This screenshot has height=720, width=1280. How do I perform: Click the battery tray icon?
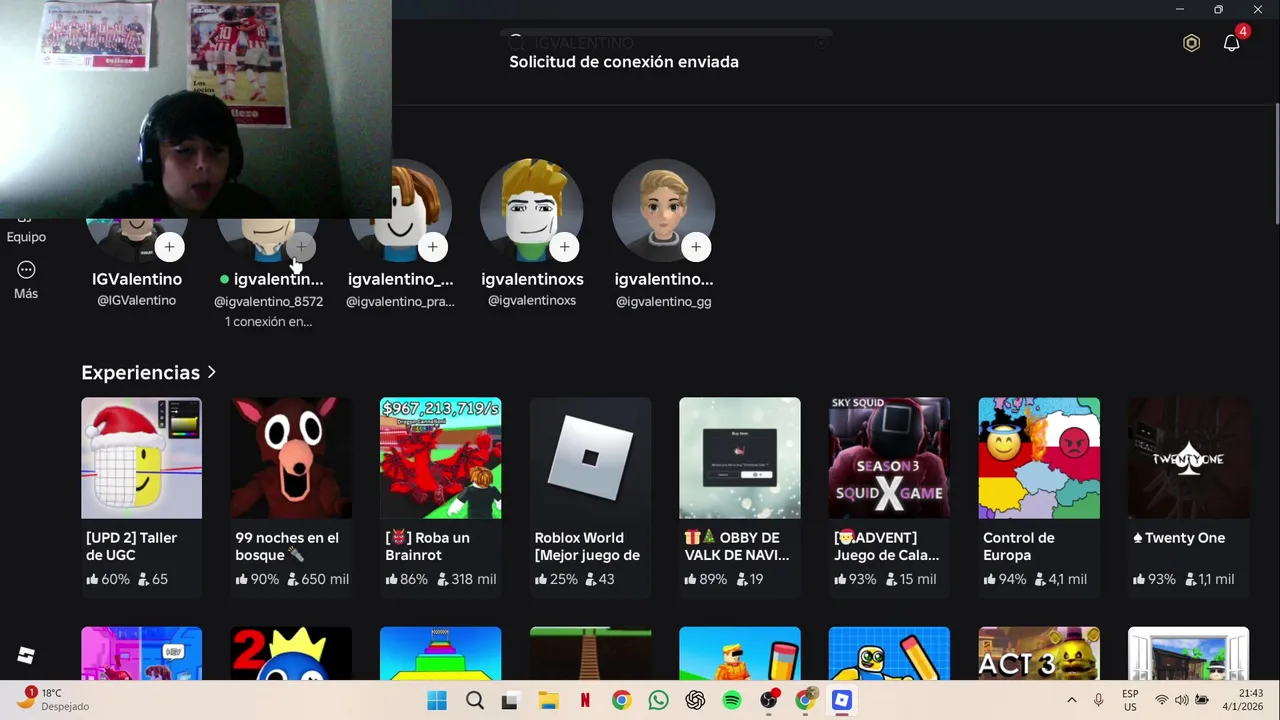1202,700
